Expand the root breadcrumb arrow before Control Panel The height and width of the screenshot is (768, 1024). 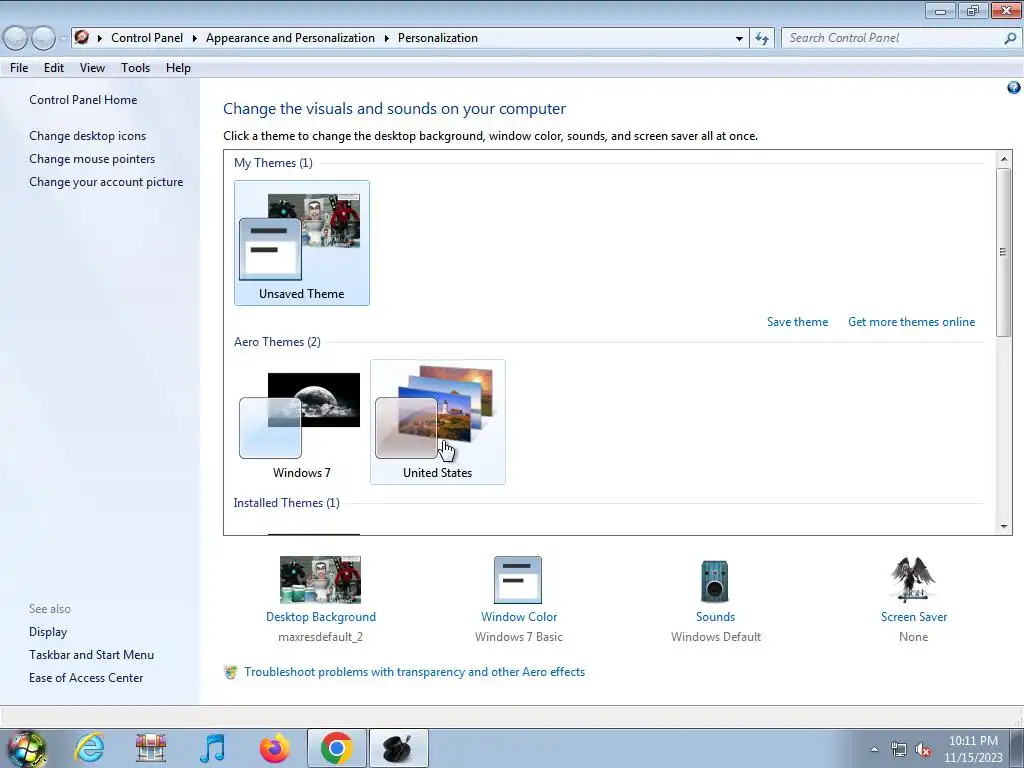(x=100, y=39)
